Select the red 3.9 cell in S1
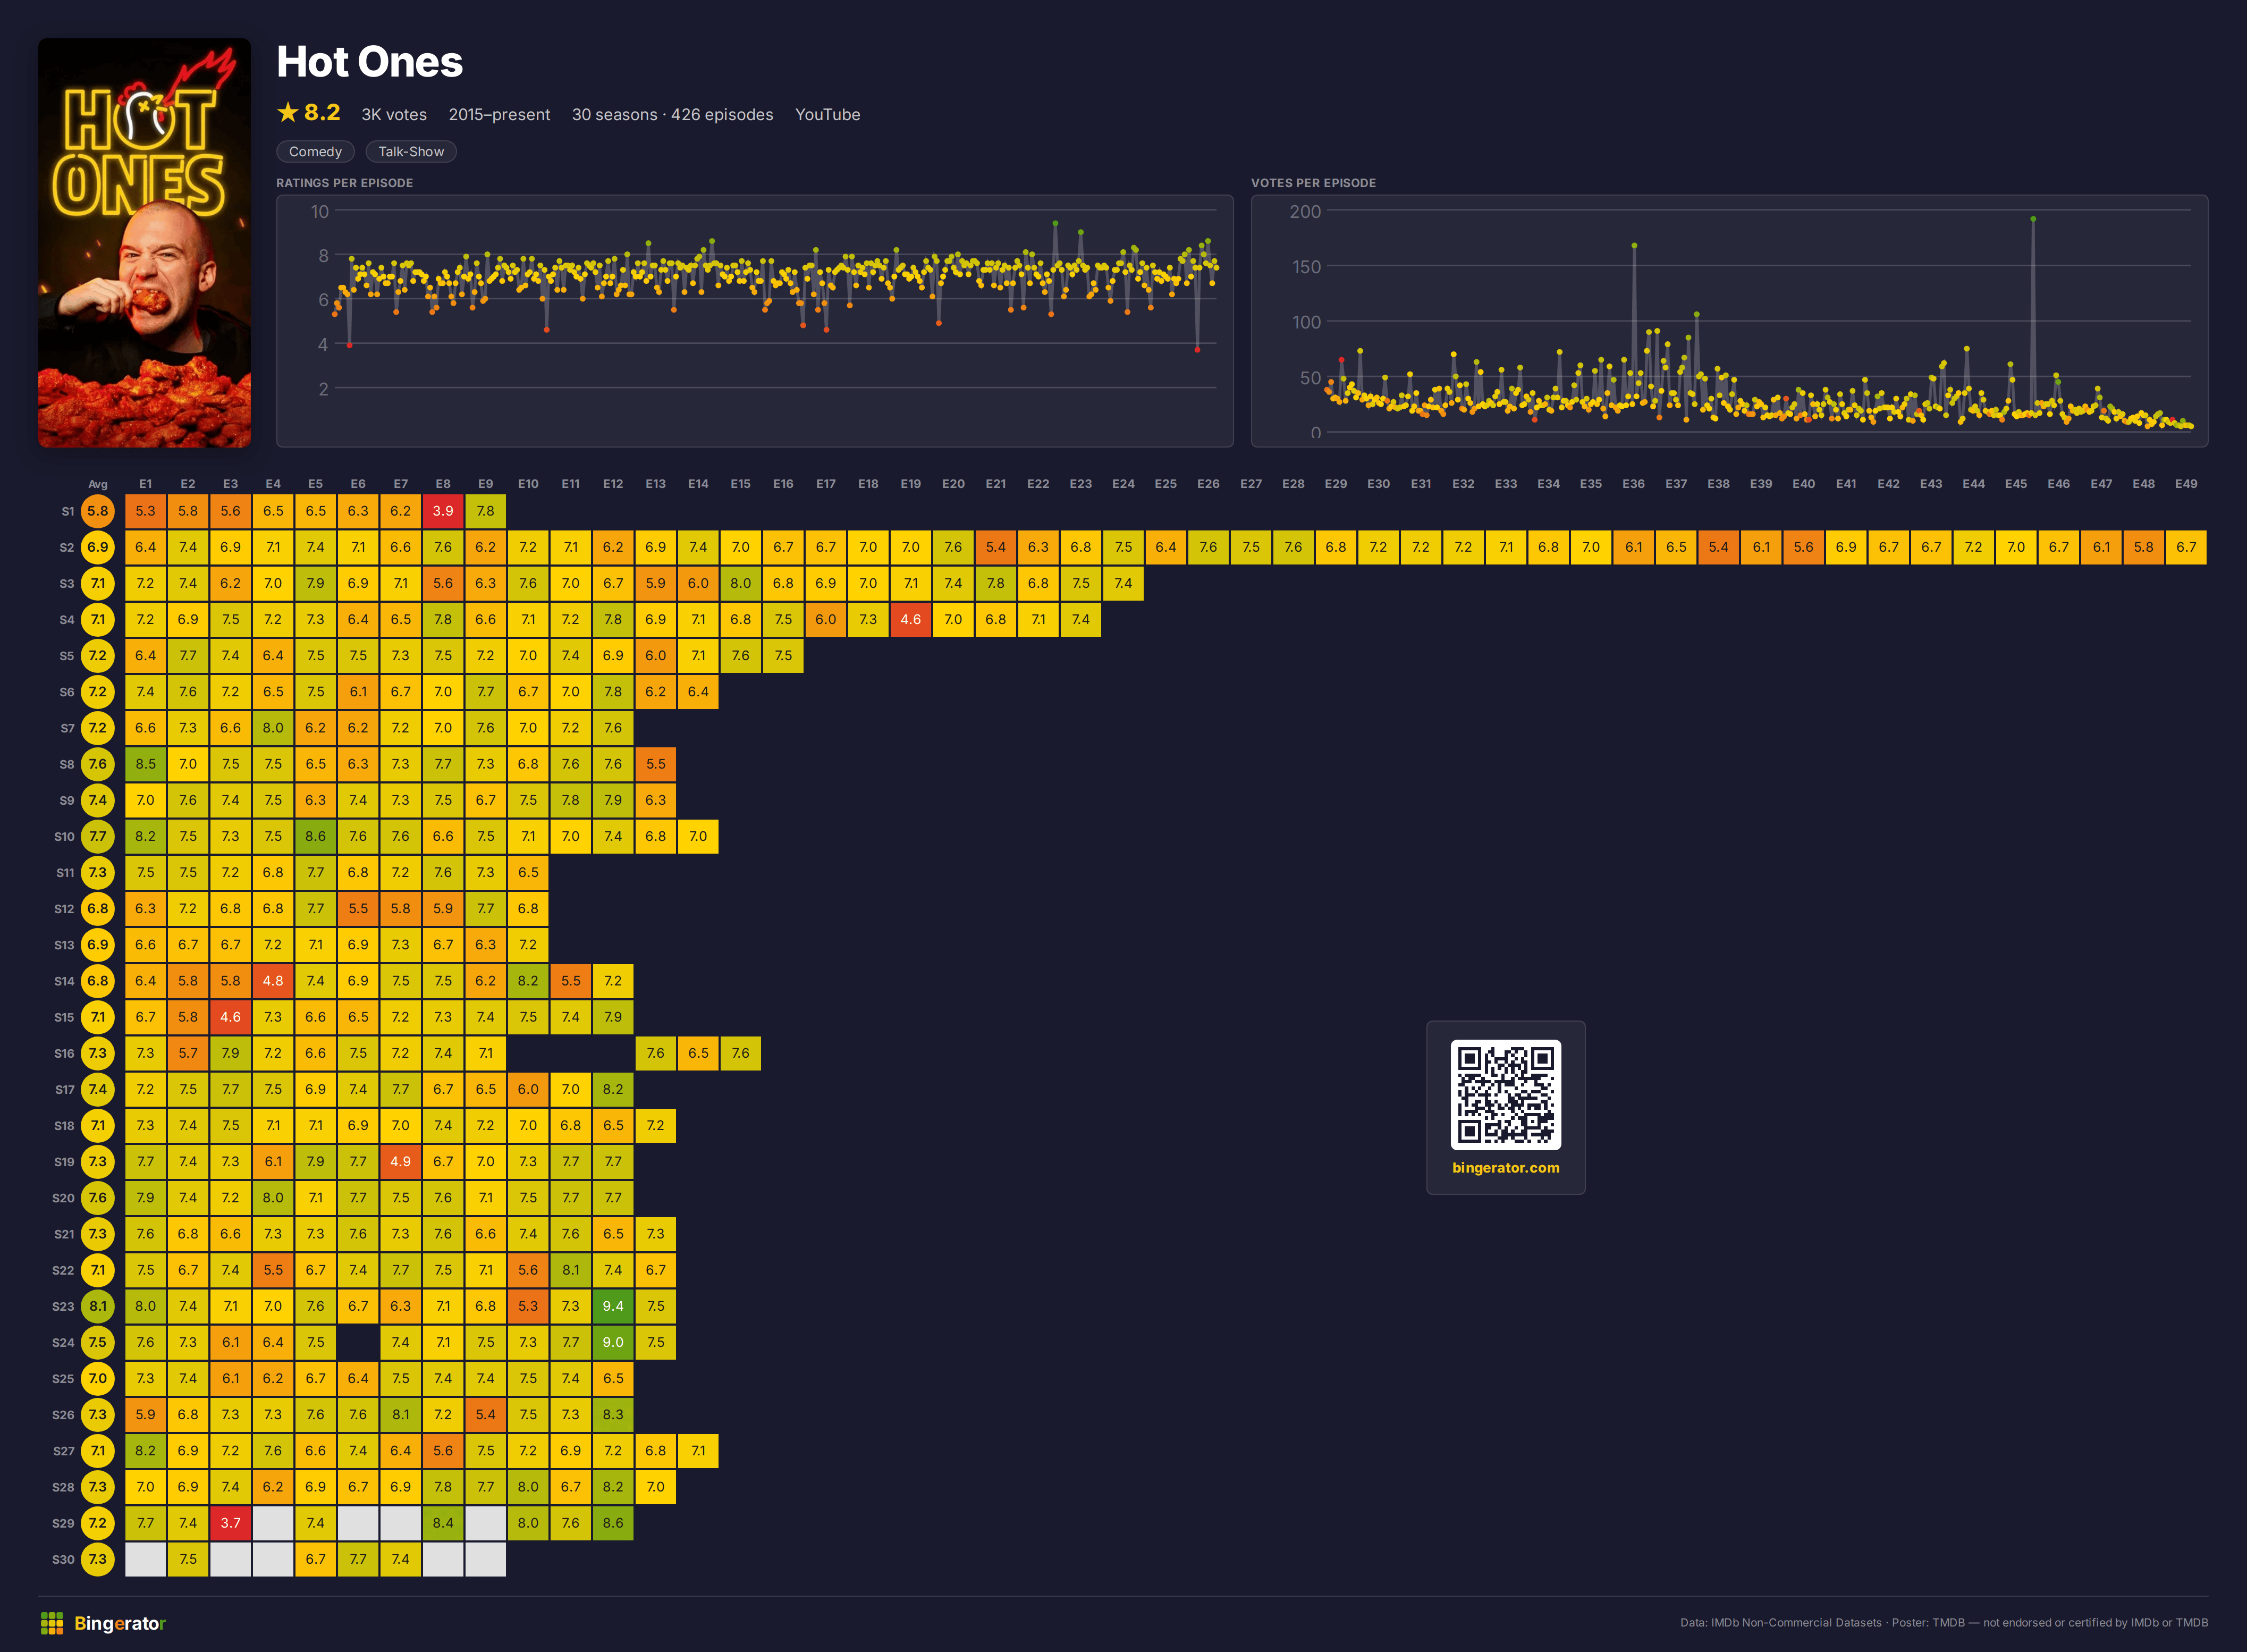 pyautogui.click(x=443, y=511)
